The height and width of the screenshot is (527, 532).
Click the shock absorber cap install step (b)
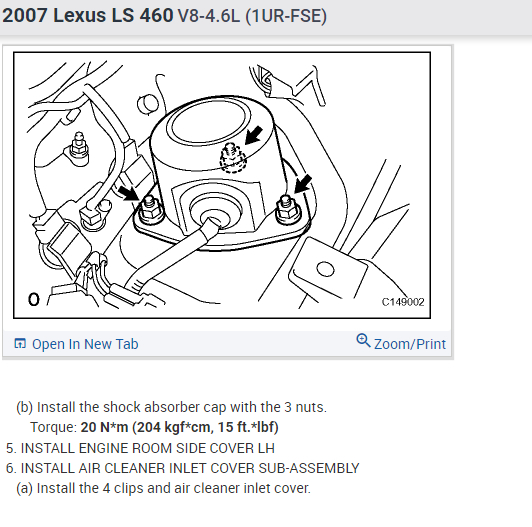pos(171,407)
